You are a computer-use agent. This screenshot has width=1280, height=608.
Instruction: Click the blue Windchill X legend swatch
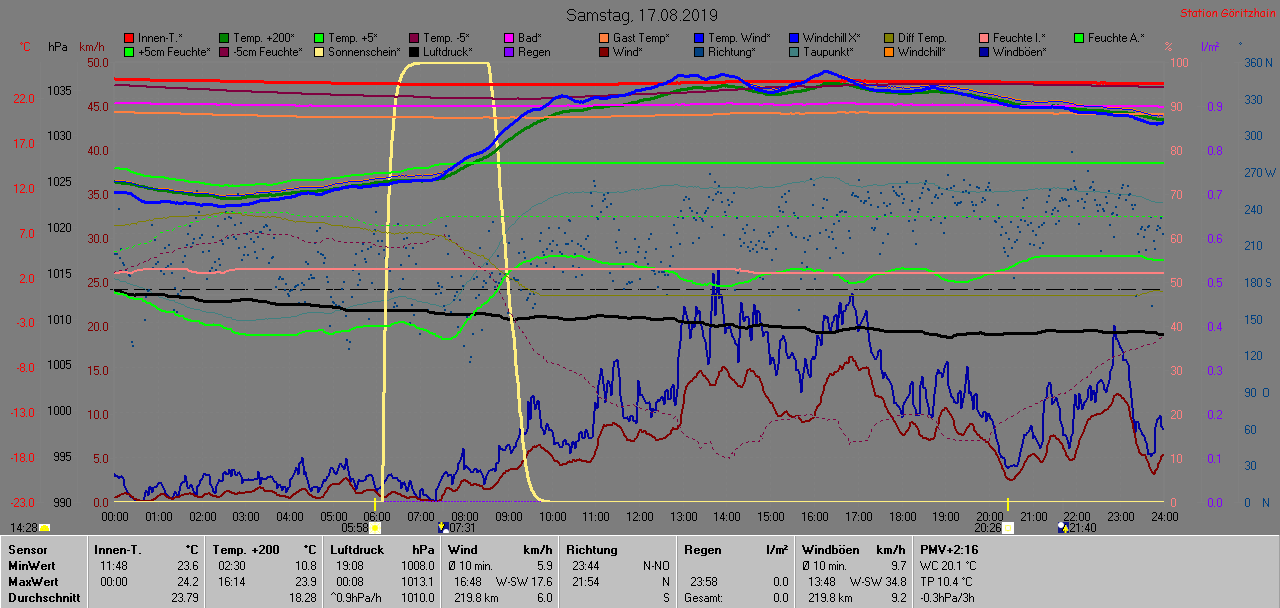tap(794, 37)
